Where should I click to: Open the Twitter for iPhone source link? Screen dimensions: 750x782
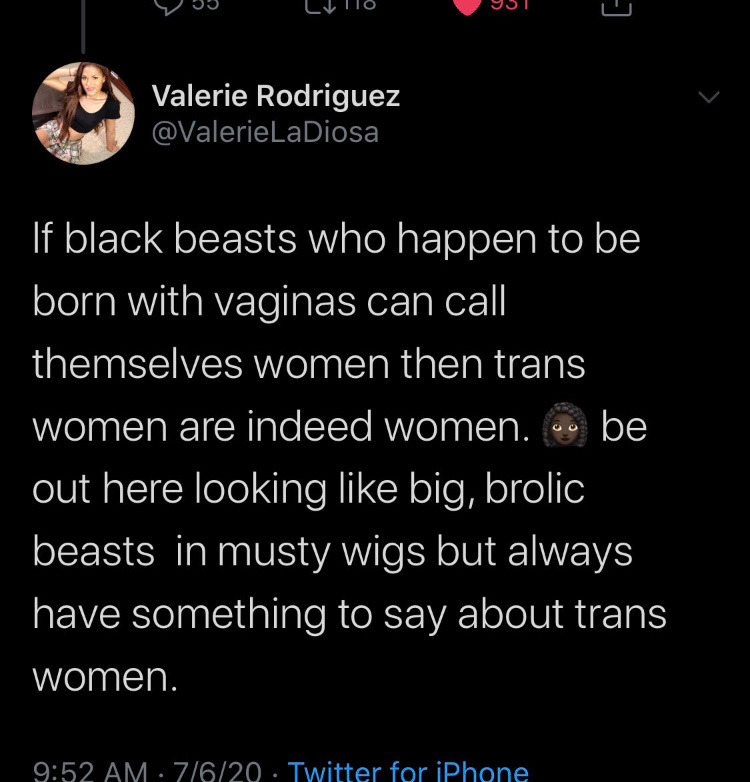tap(408, 771)
